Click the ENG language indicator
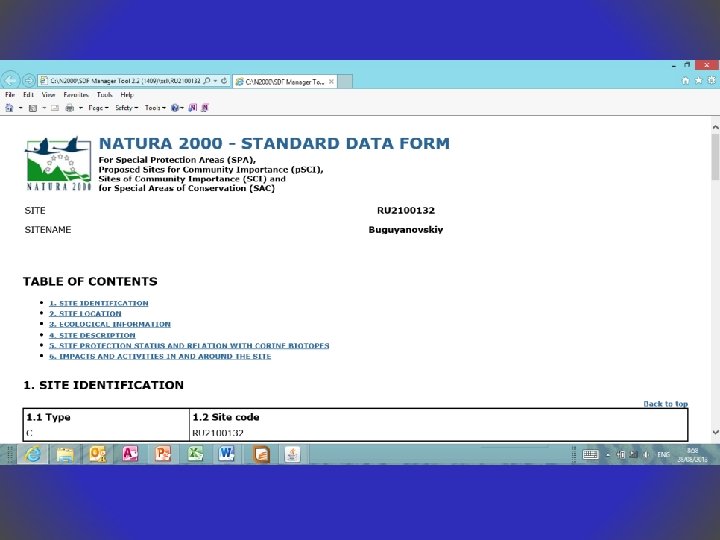This screenshot has height=540, width=720. [664, 455]
